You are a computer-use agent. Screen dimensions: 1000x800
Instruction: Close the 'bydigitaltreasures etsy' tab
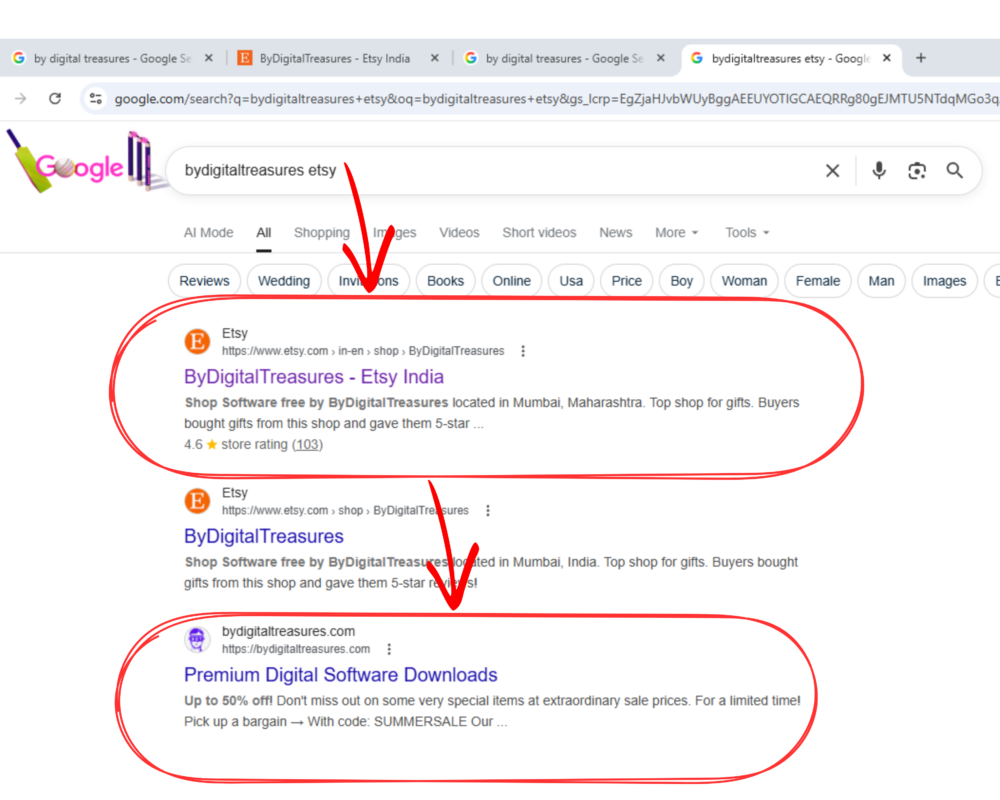click(886, 58)
